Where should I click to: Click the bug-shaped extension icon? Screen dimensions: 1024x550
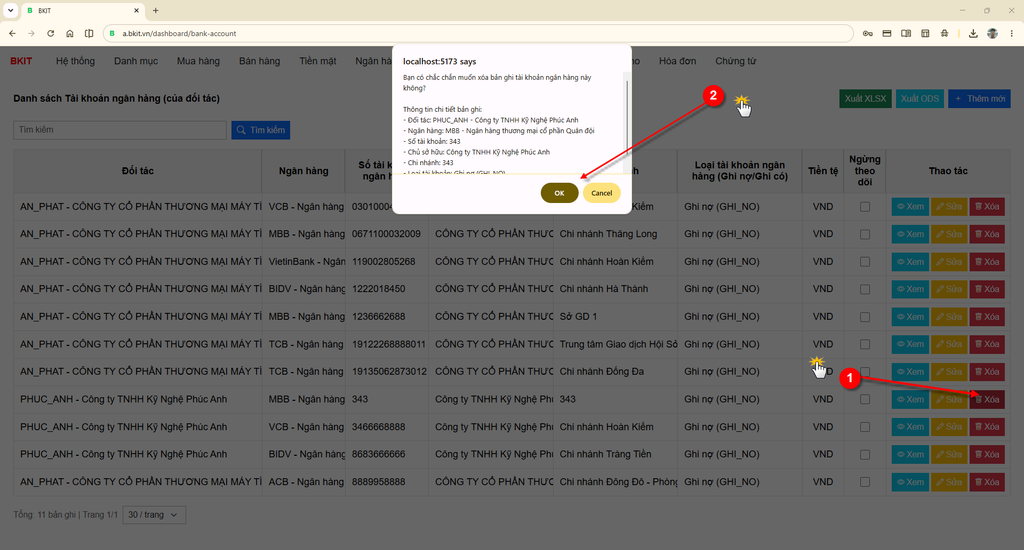click(944, 33)
